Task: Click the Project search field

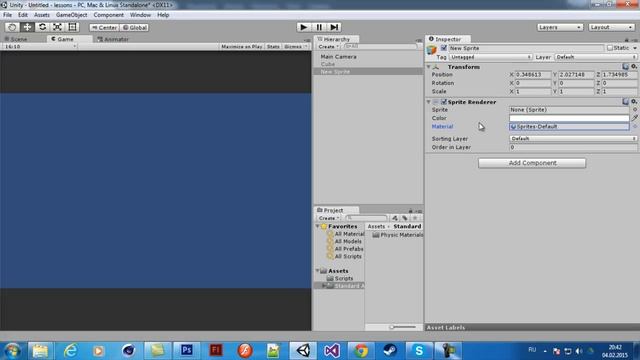Action: 367,218
